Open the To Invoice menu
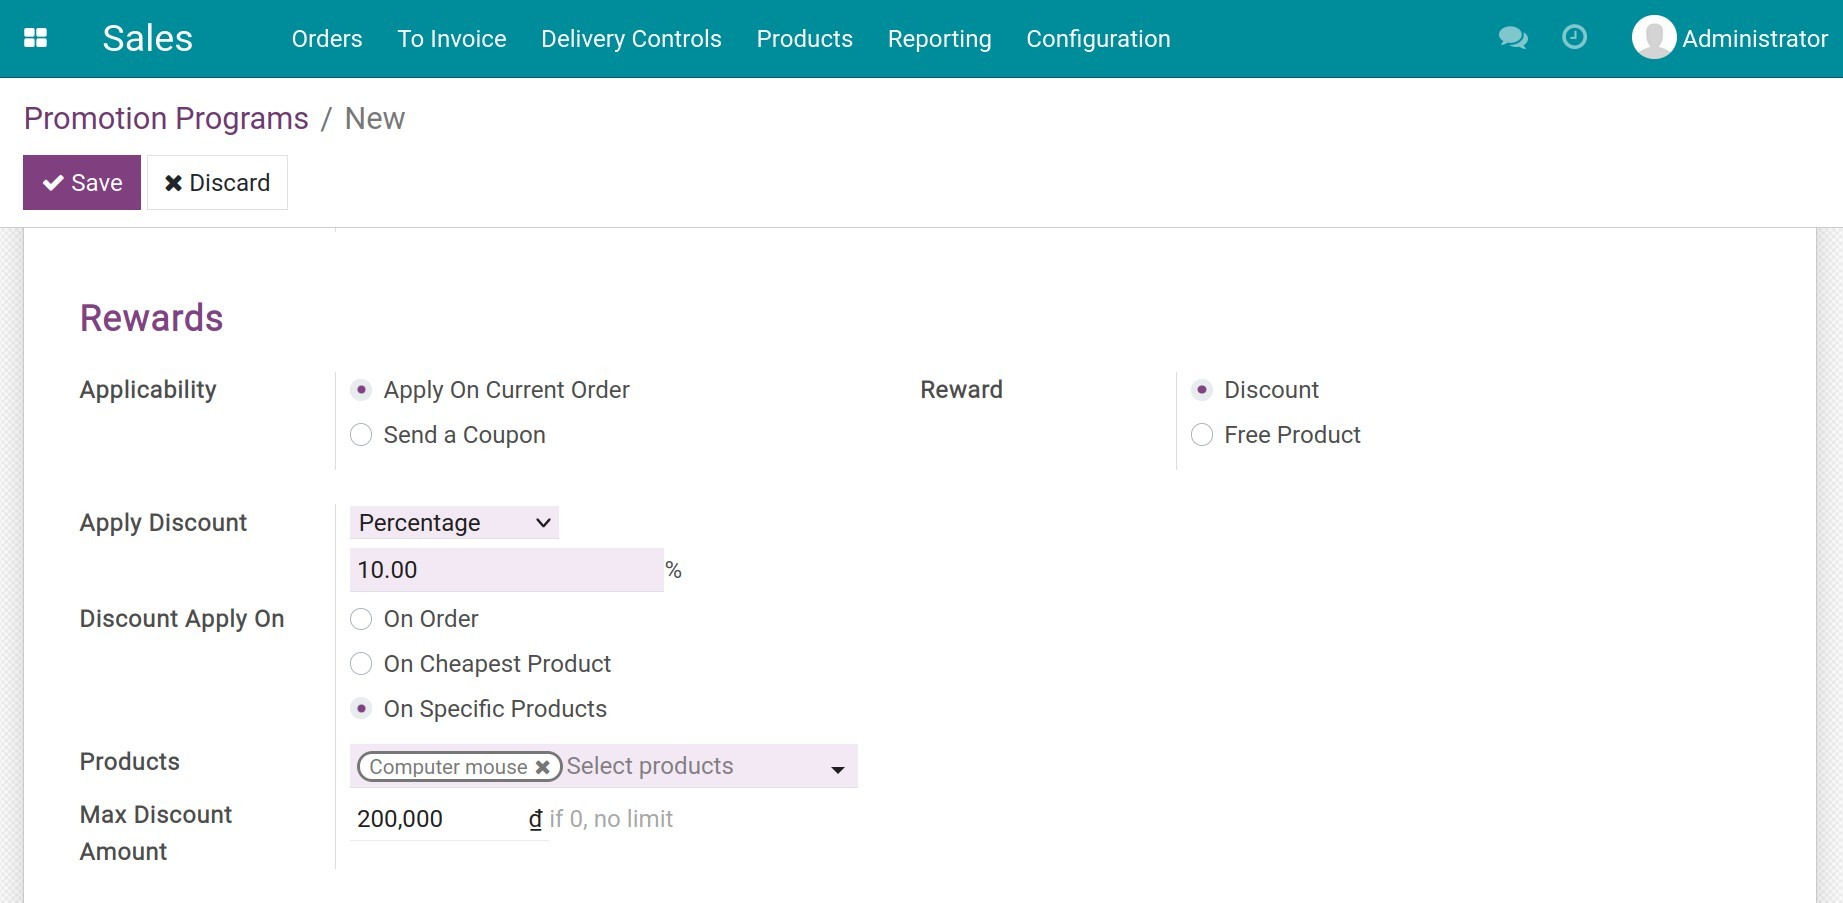The image size is (1843, 903). tap(452, 39)
